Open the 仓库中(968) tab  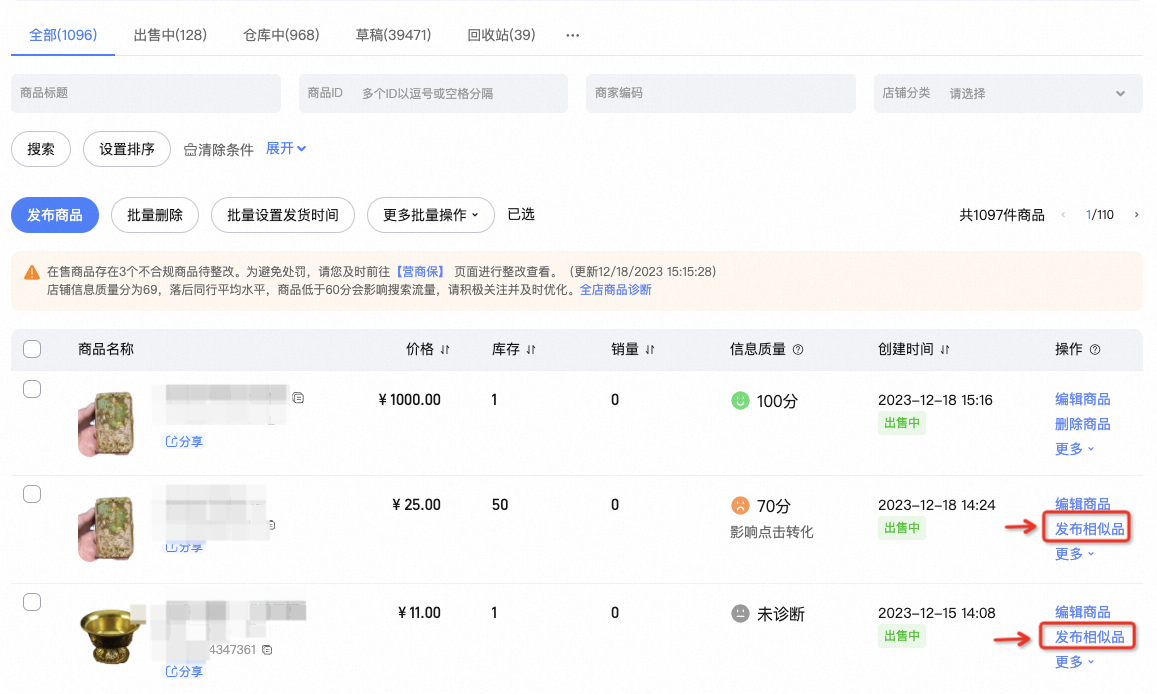[x=281, y=35]
